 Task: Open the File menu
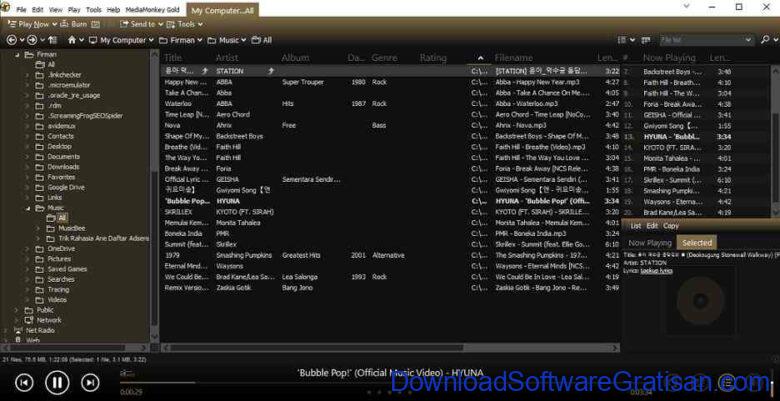click(21, 9)
